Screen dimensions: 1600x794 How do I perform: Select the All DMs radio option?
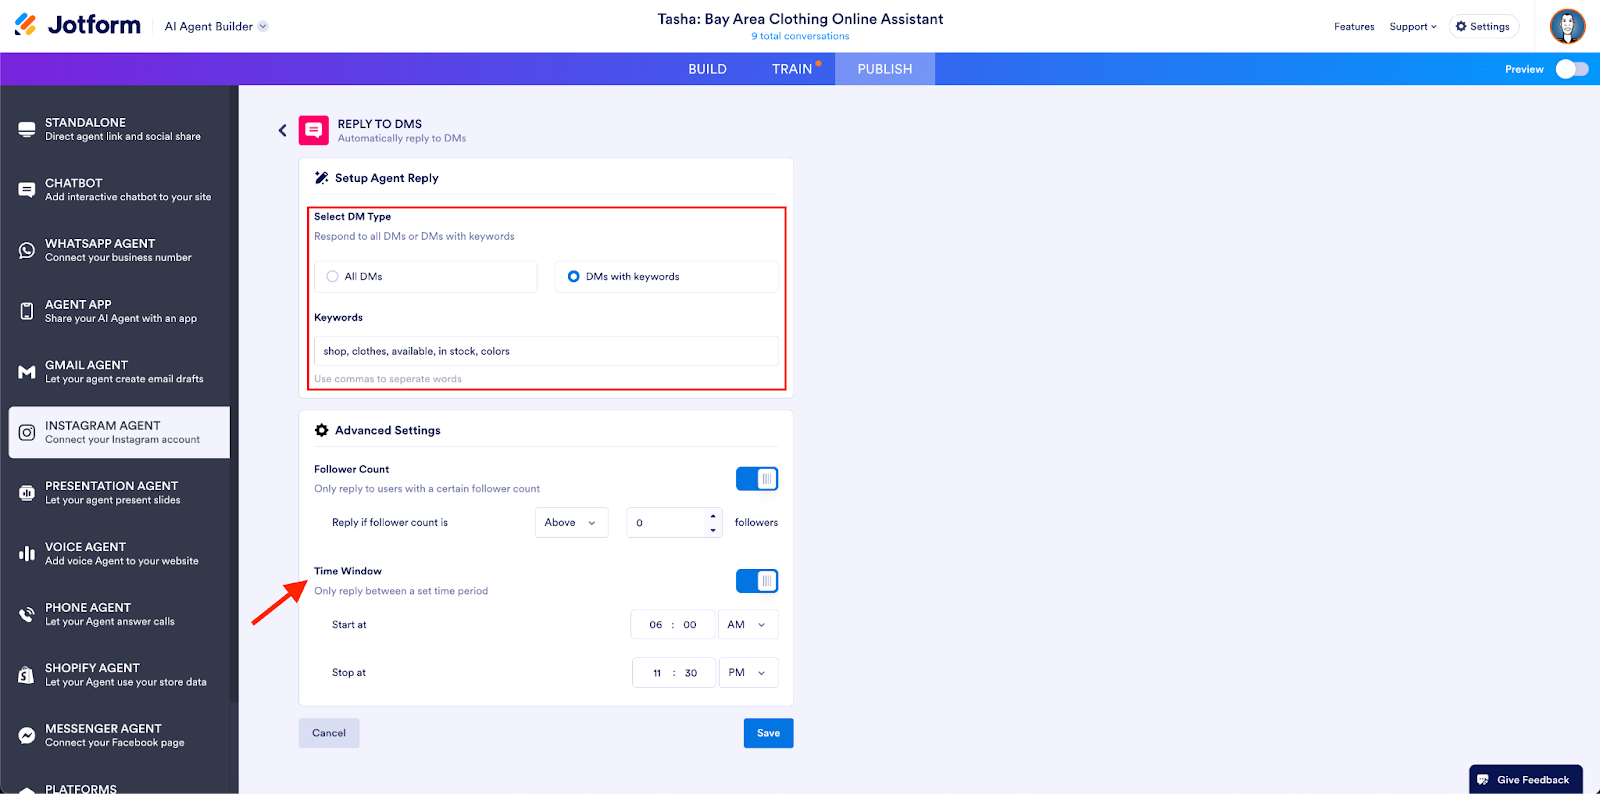coord(333,277)
